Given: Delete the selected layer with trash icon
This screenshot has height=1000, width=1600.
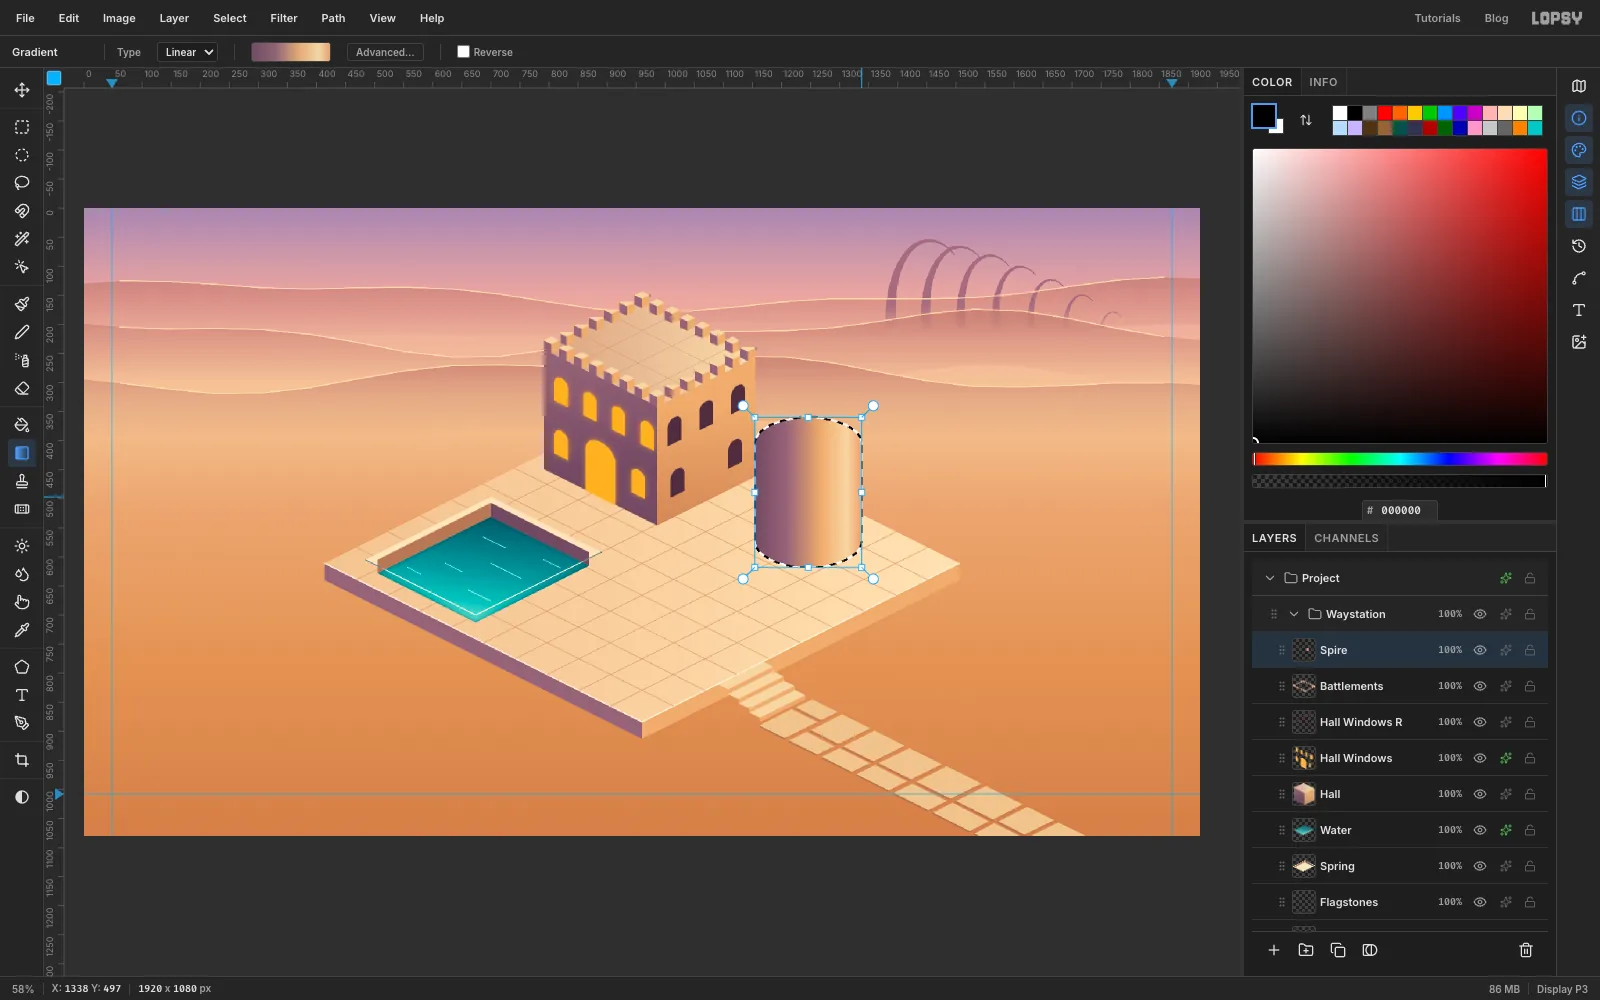Looking at the screenshot, I should [x=1526, y=950].
